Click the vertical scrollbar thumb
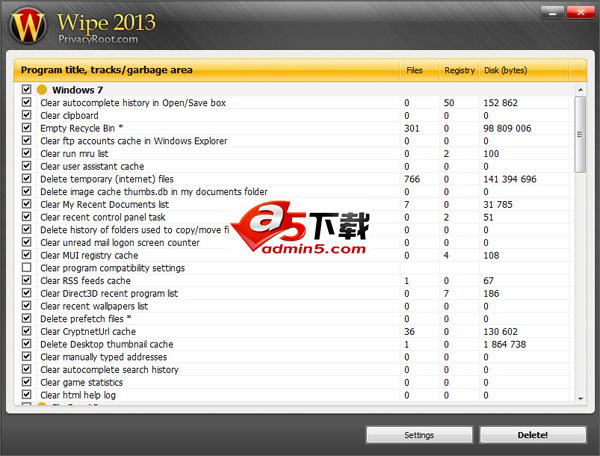 point(580,135)
